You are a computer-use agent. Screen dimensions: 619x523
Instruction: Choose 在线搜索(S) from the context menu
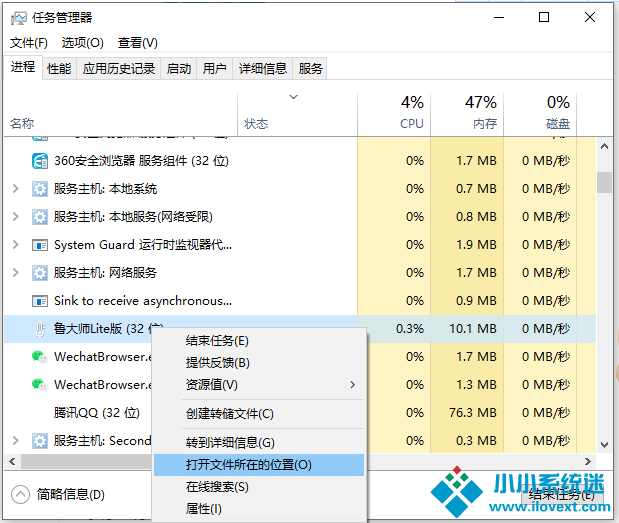click(259, 487)
